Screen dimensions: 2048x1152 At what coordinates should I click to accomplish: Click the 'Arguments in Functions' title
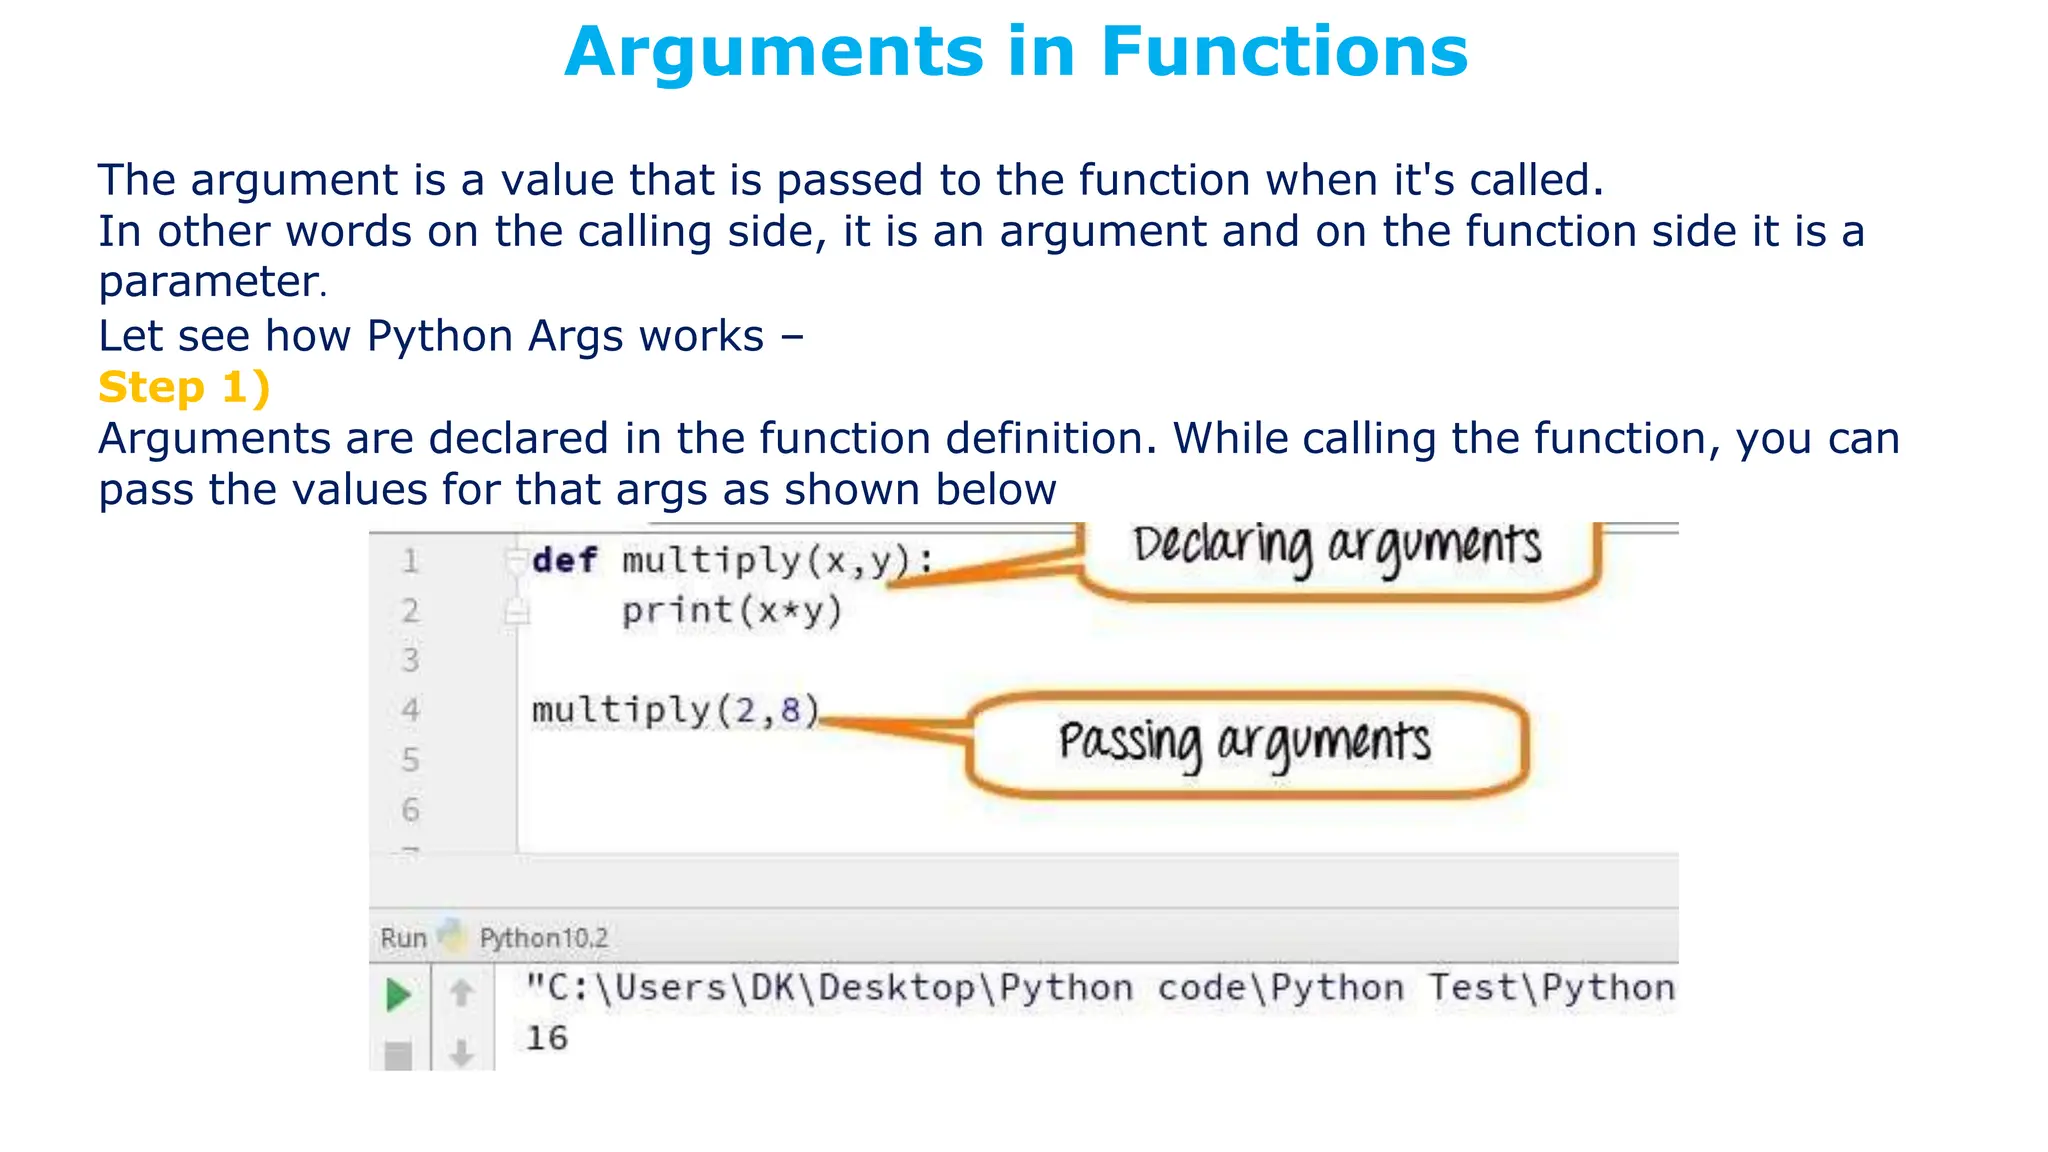pos(1016,52)
